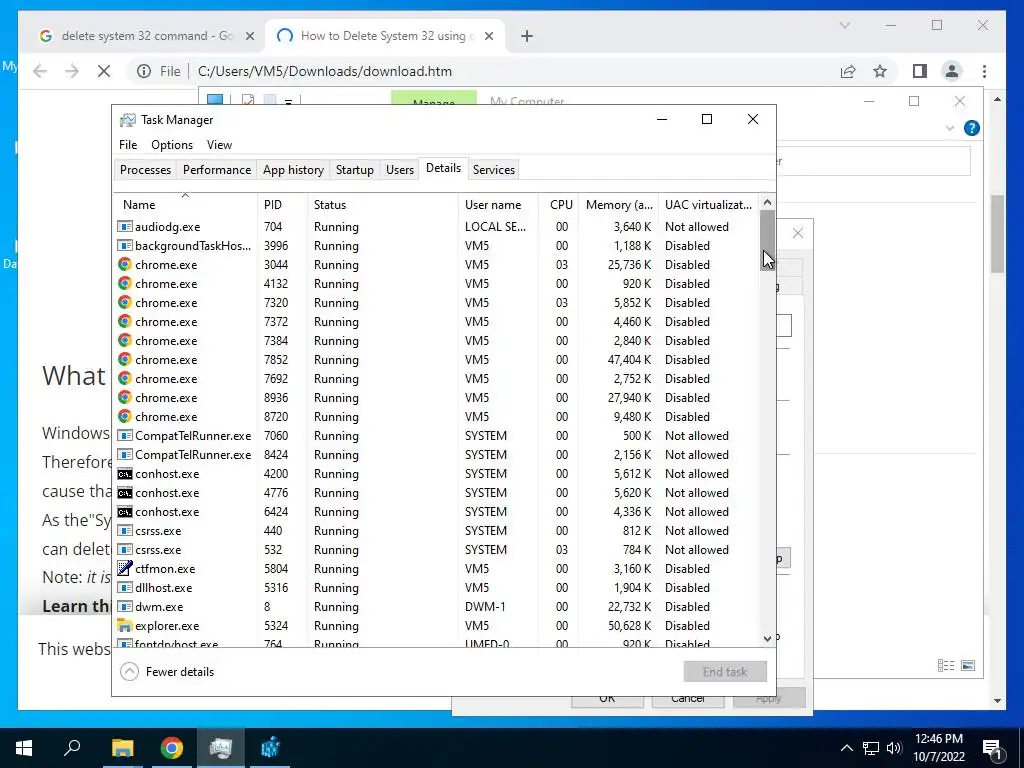This screenshot has height=768, width=1024.
Task: Click the Chrome address bar URL
Action: [x=325, y=71]
